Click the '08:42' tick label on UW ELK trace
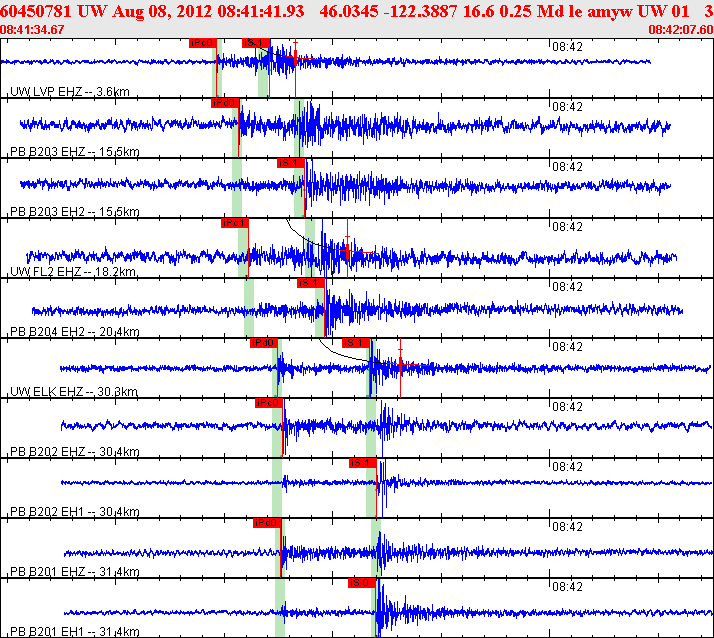The image size is (714, 638). click(567, 347)
